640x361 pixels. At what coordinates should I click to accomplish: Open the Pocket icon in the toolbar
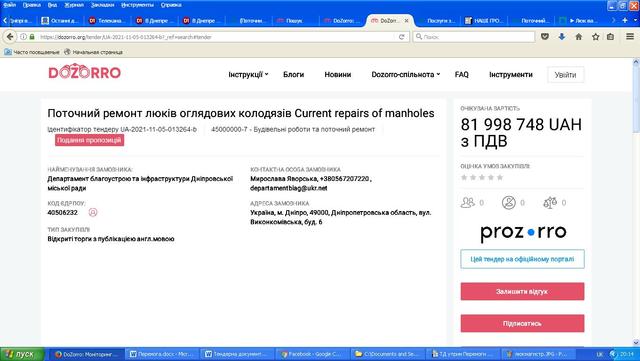[544, 37]
